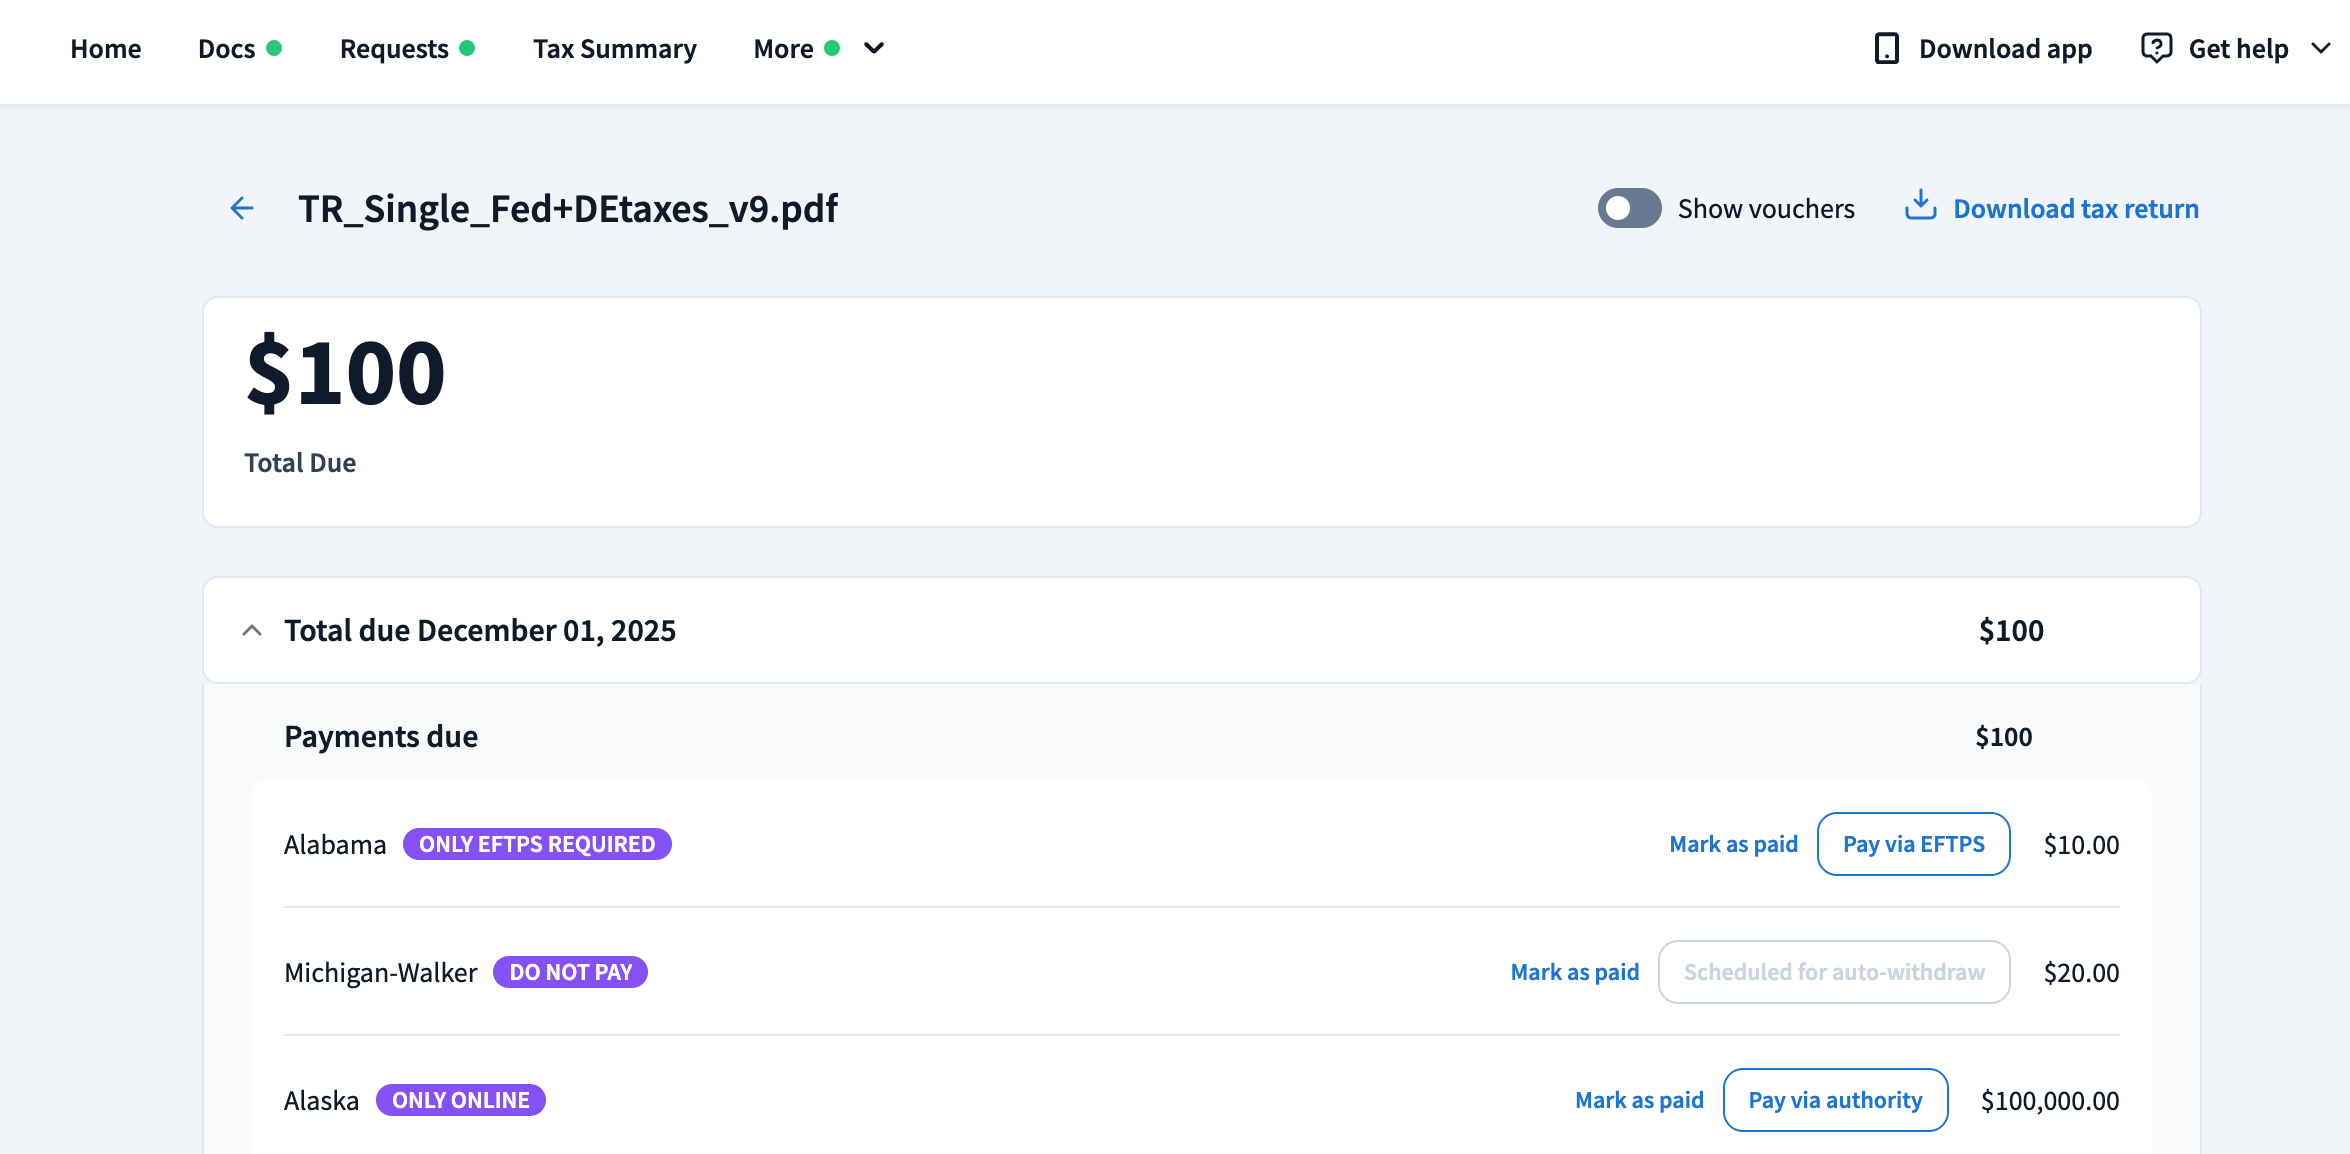
Task: Click Scheduled for auto-withdraw button
Action: (x=1833, y=972)
